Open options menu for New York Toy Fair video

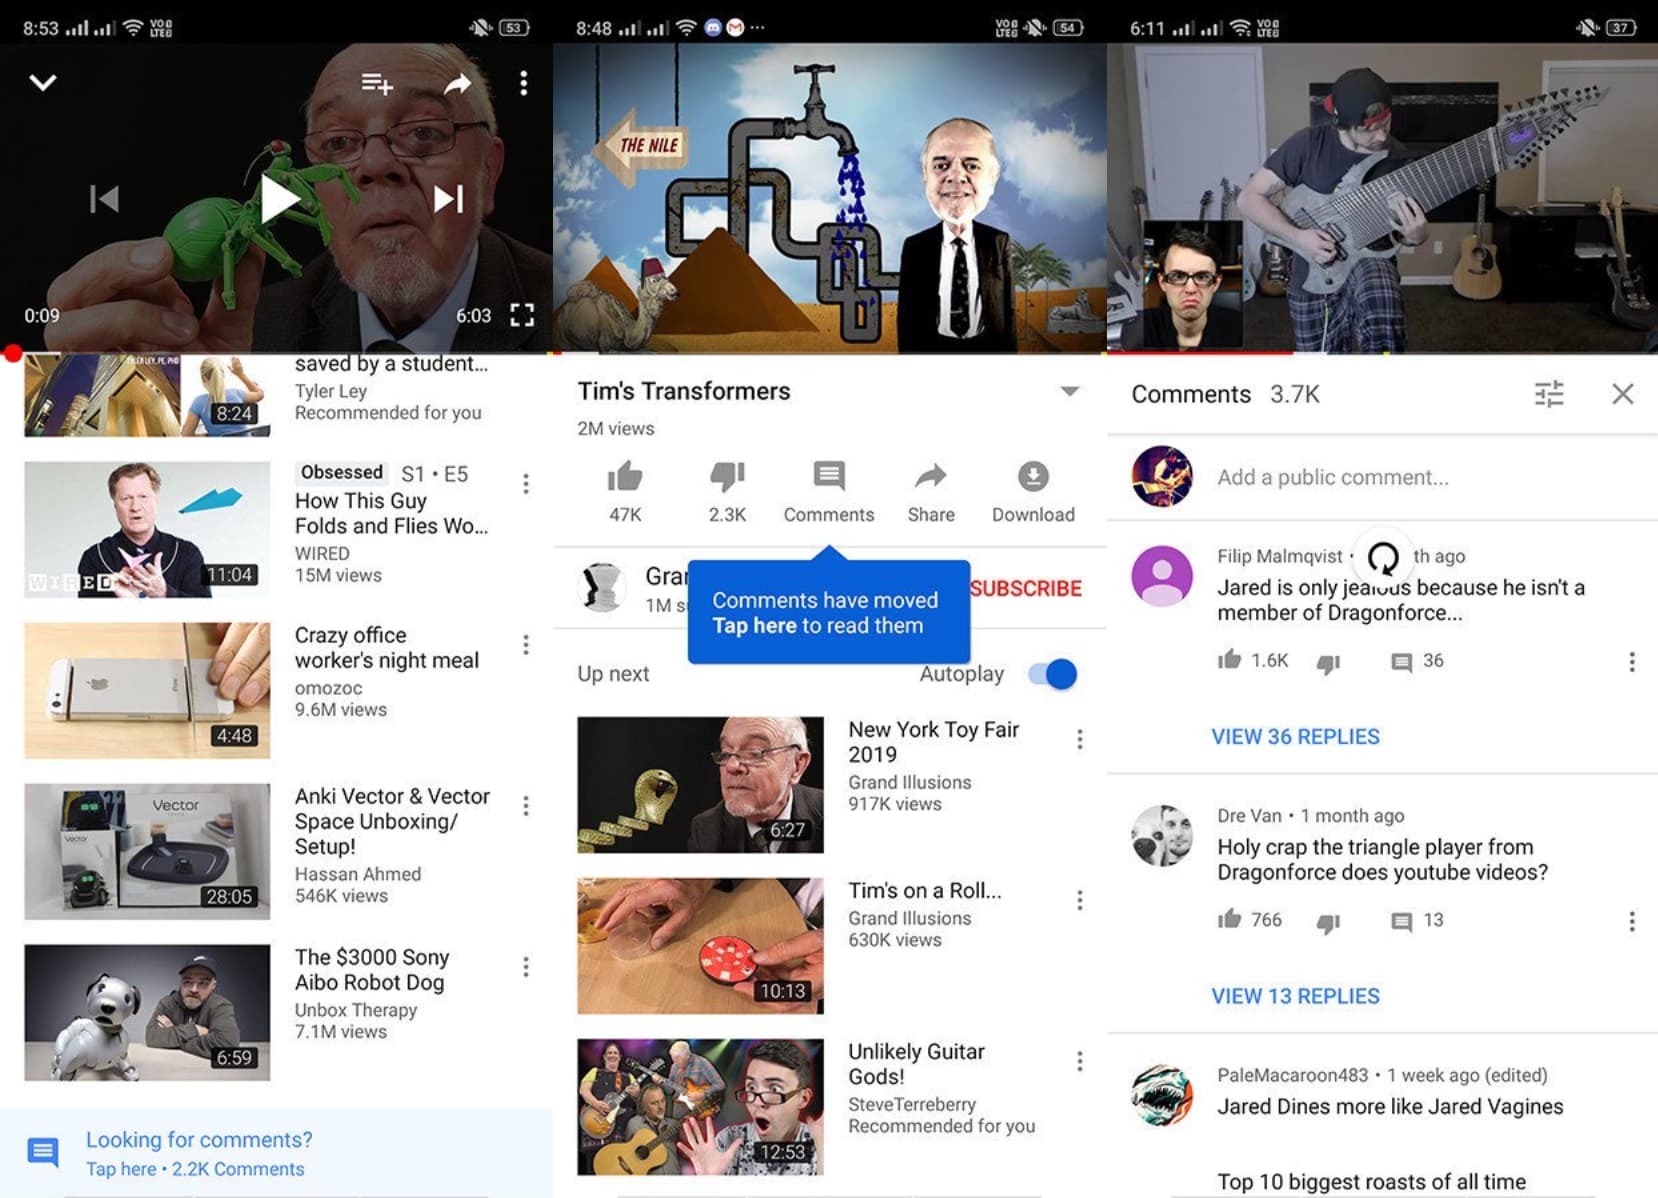[1079, 739]
